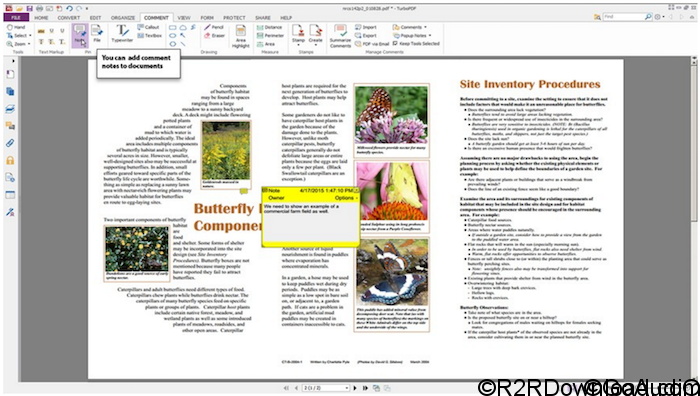Toggle Keep Tools Selected checkbox
The width and height of the screenshot is (700, 396).
pos(416,44)
